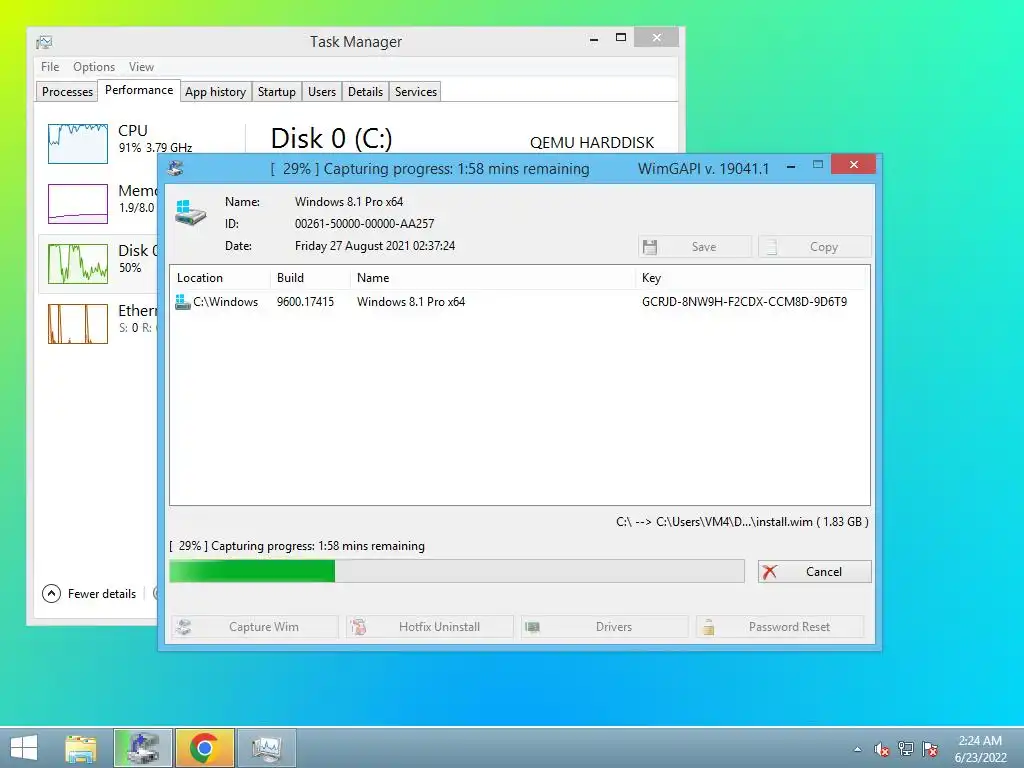Switch to App history tab
The image size is (1024, 768).
(x=216, y=91)
